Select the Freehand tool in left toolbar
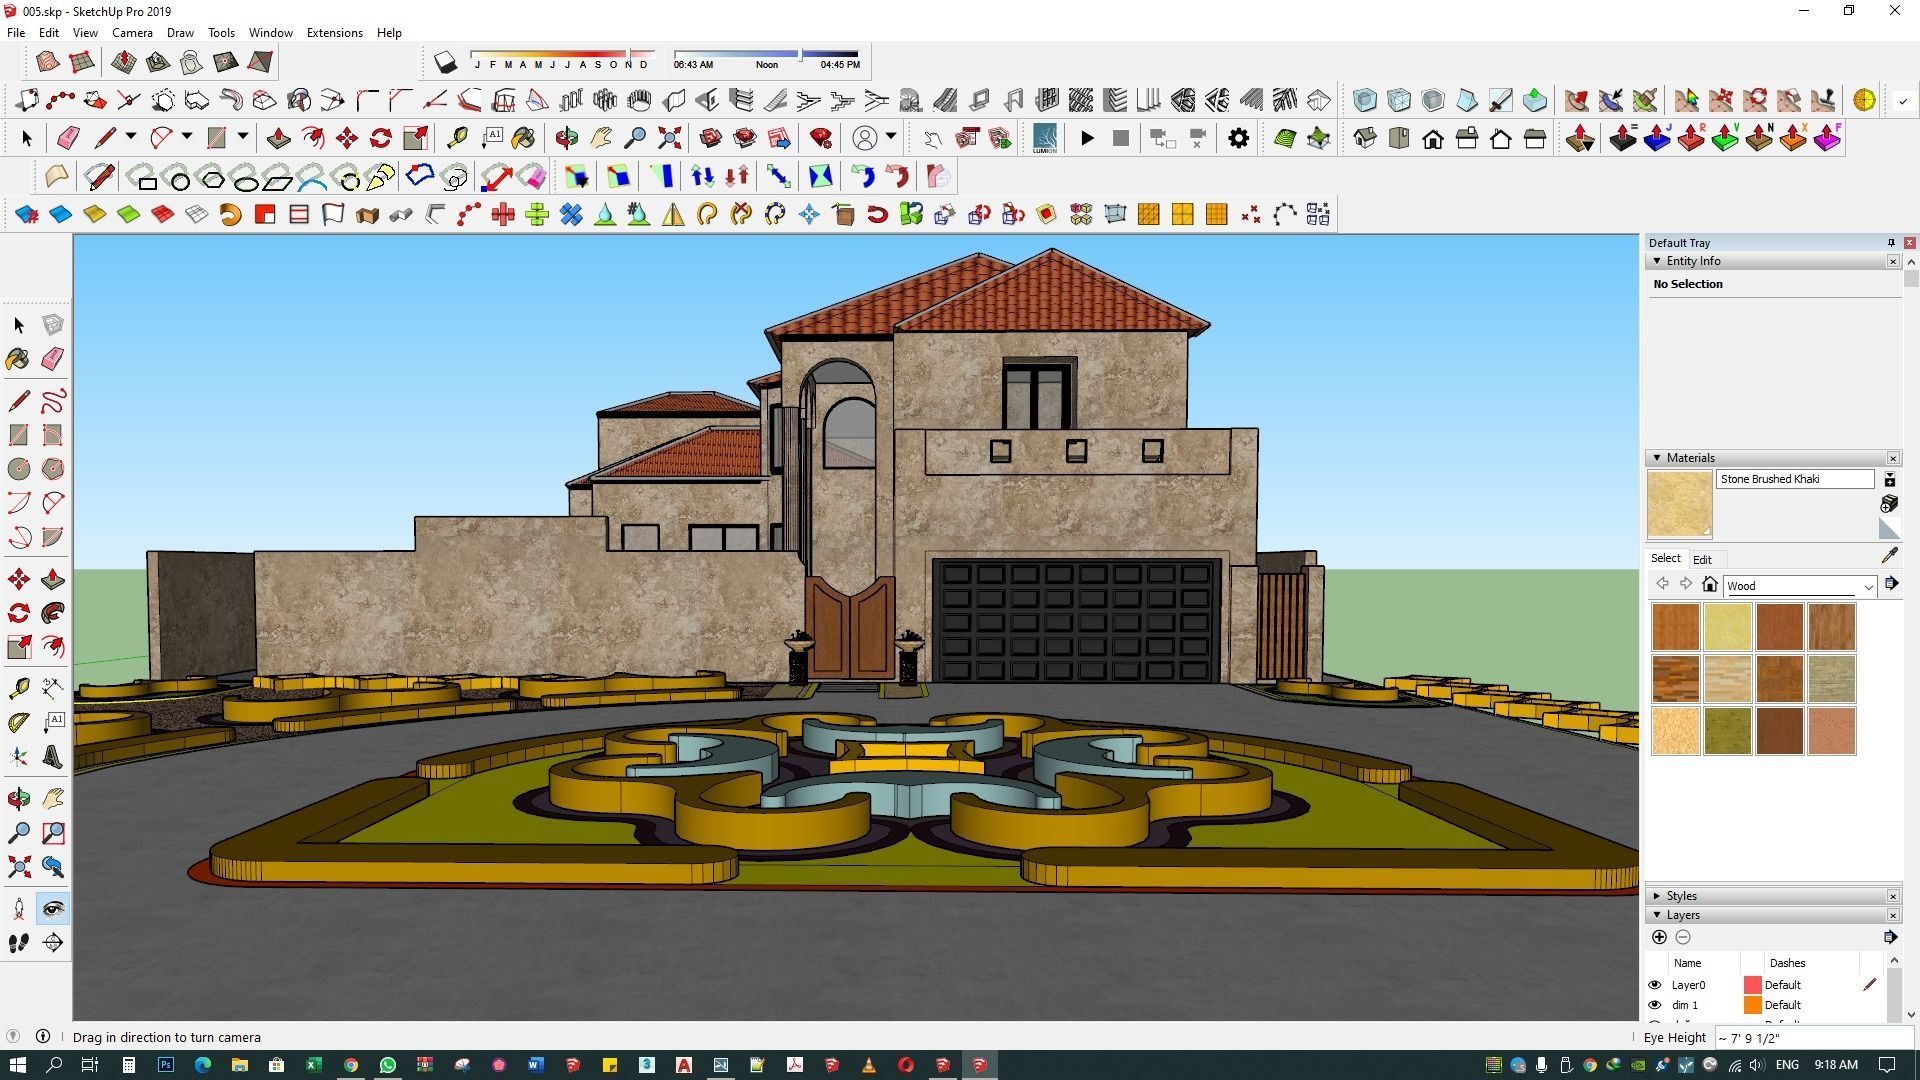This screenshot has width=1920, height=1080. pyautogui.click(x=53, y=401)
